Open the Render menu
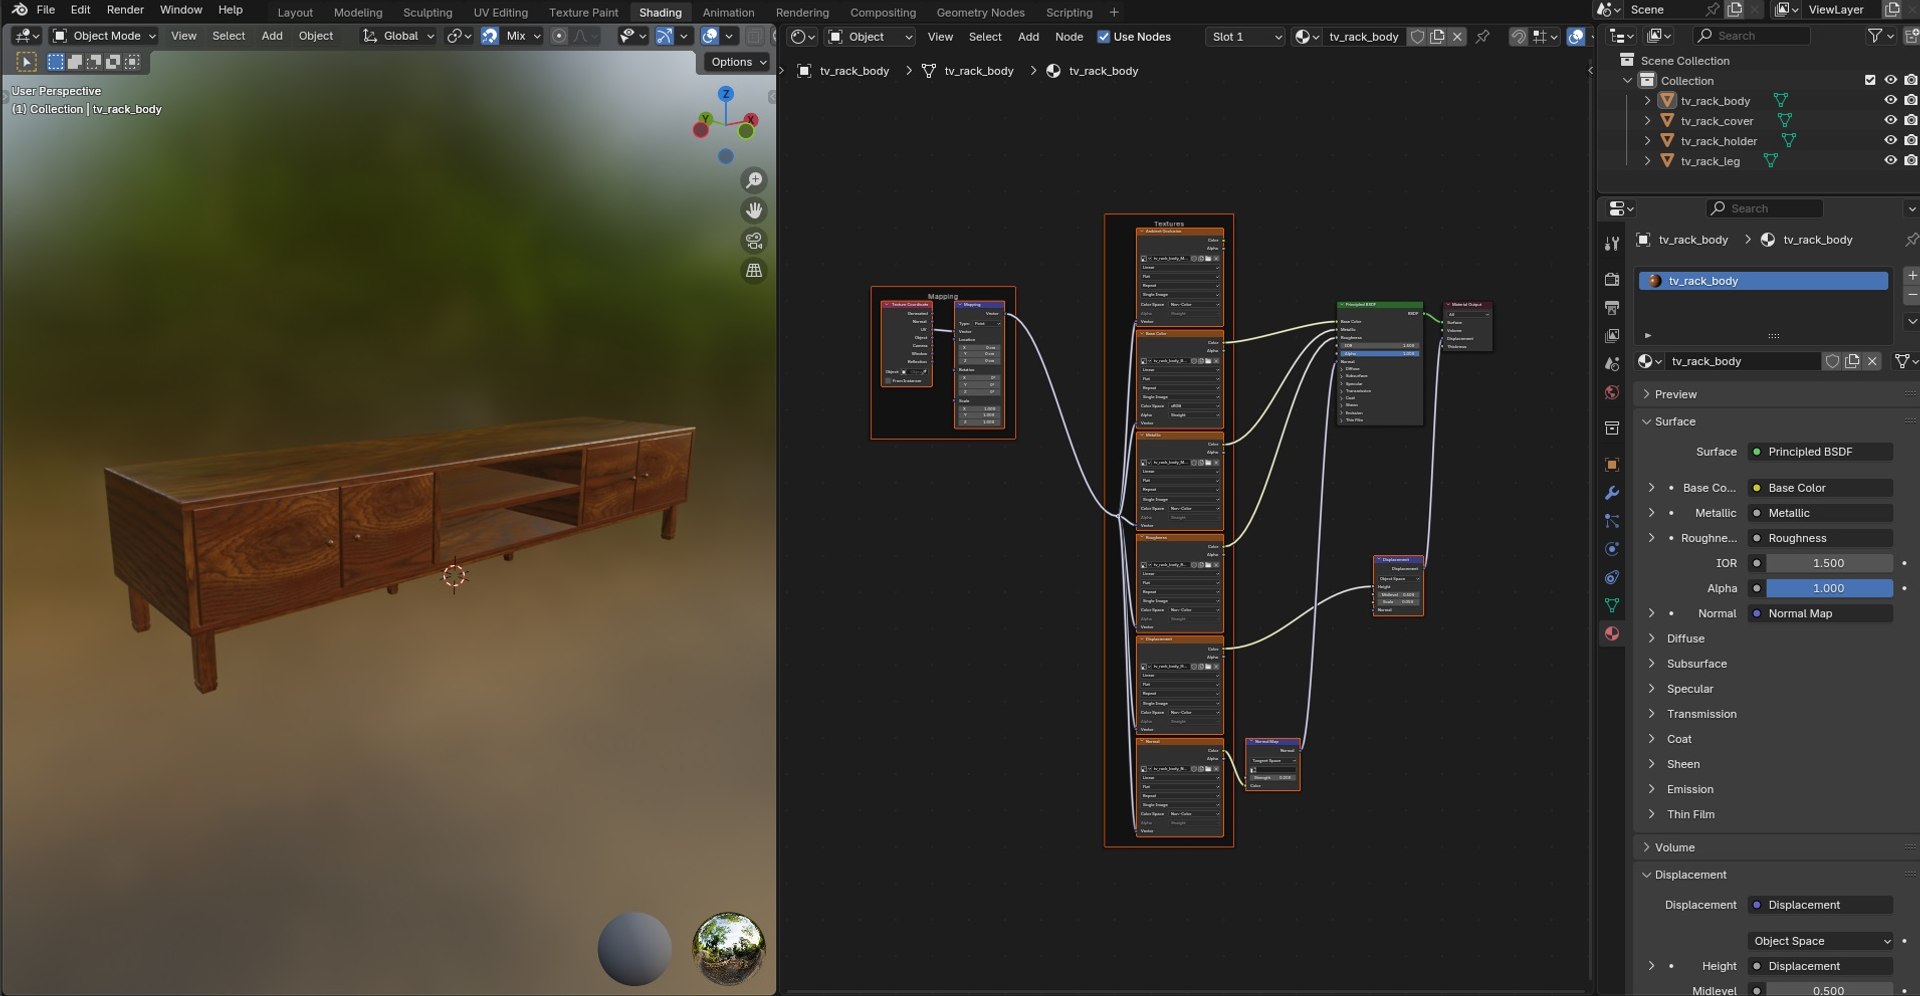This screenshot has width=1920, height=996. [125, 10]
